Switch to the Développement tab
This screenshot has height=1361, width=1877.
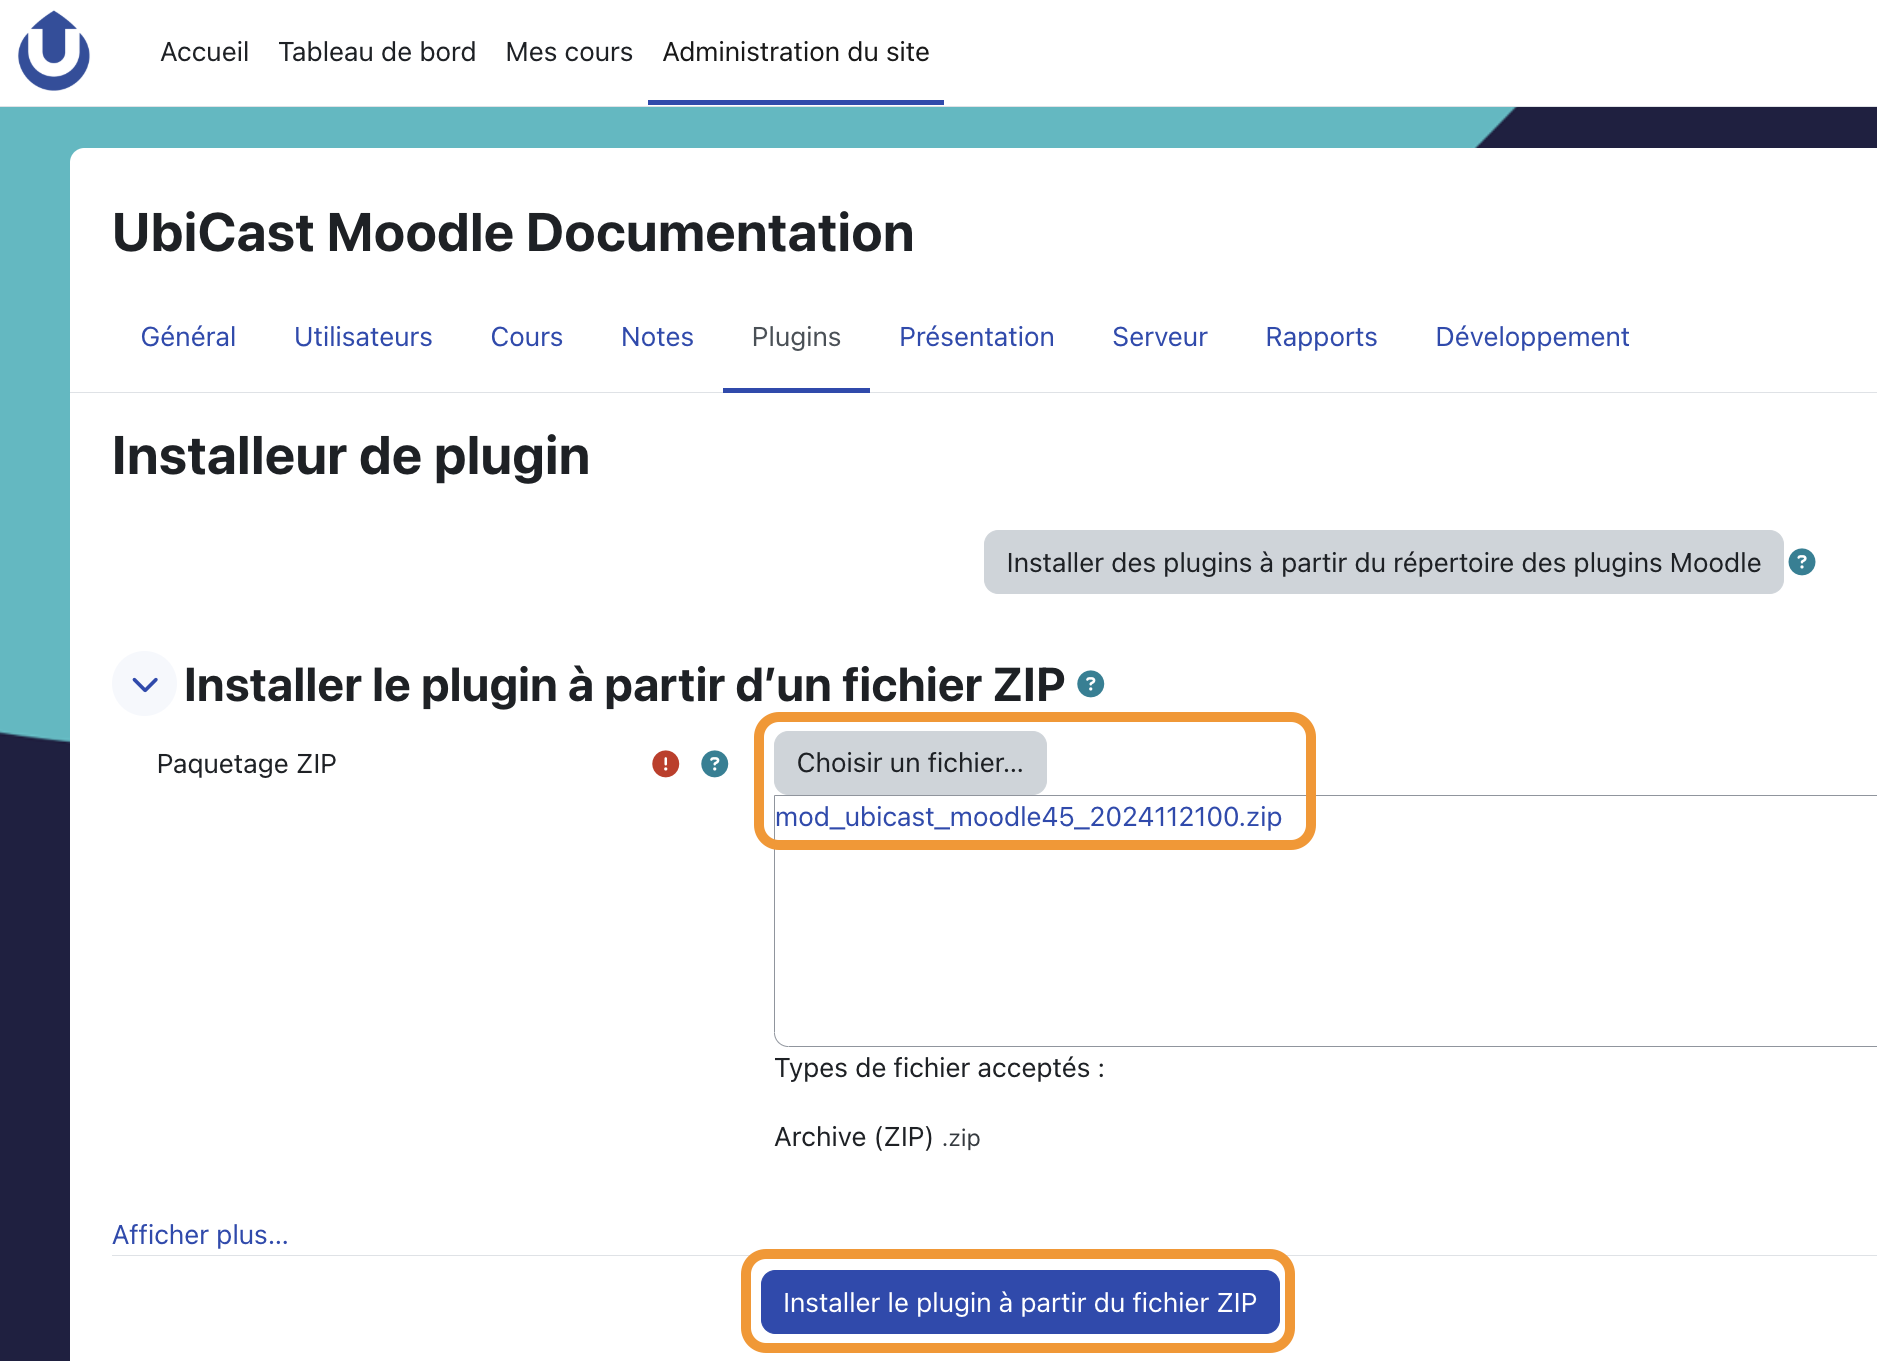point(1532,337)
